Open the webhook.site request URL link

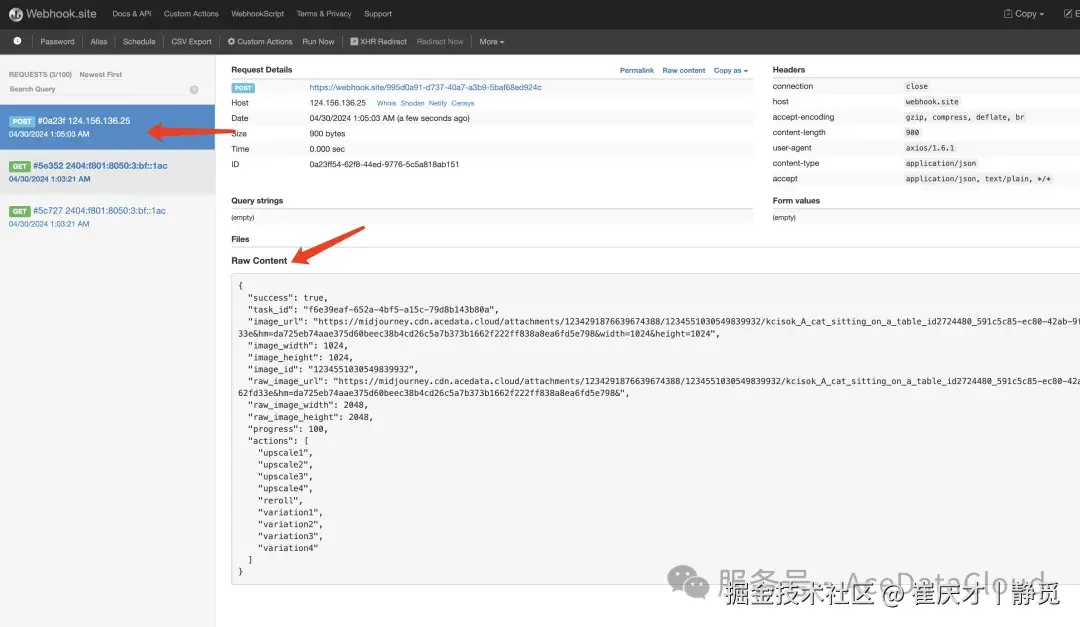pos(425,88)
